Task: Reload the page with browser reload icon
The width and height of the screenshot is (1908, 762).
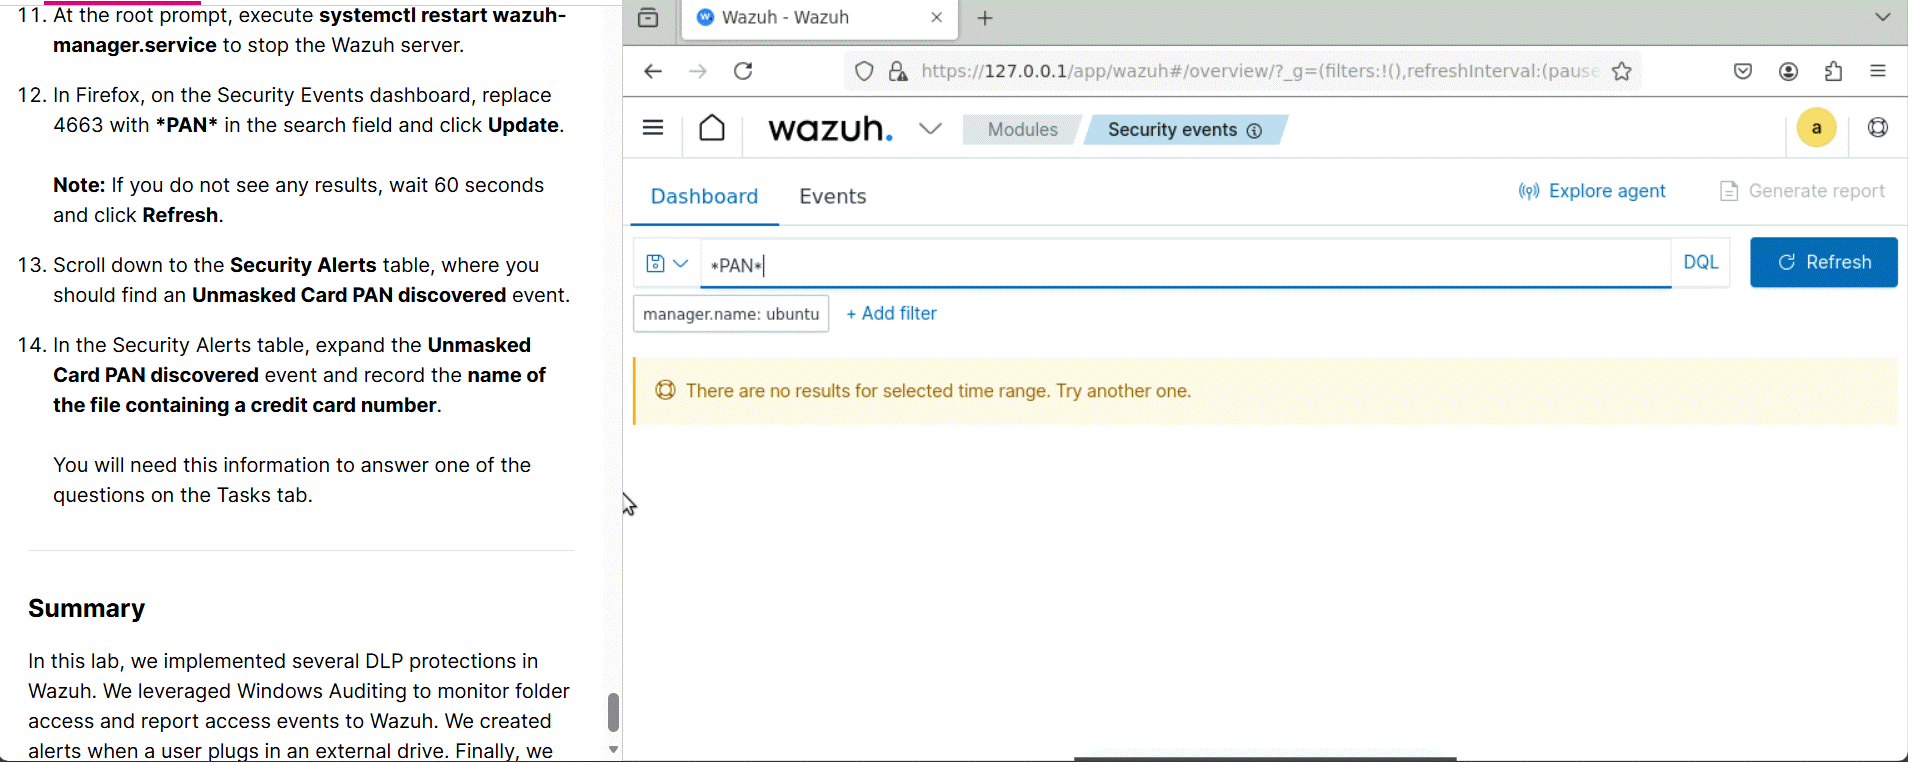Action: click(743, 71)
